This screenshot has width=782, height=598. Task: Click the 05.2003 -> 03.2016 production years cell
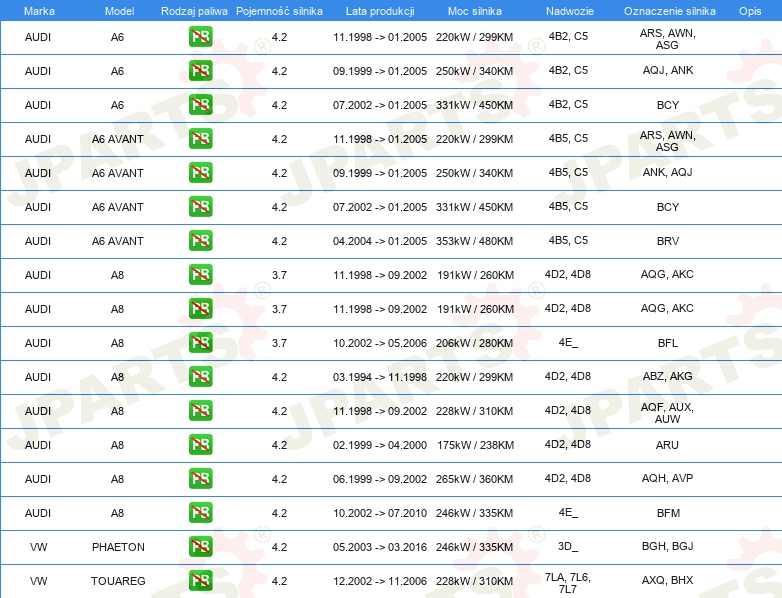click(x=380, y=547)
